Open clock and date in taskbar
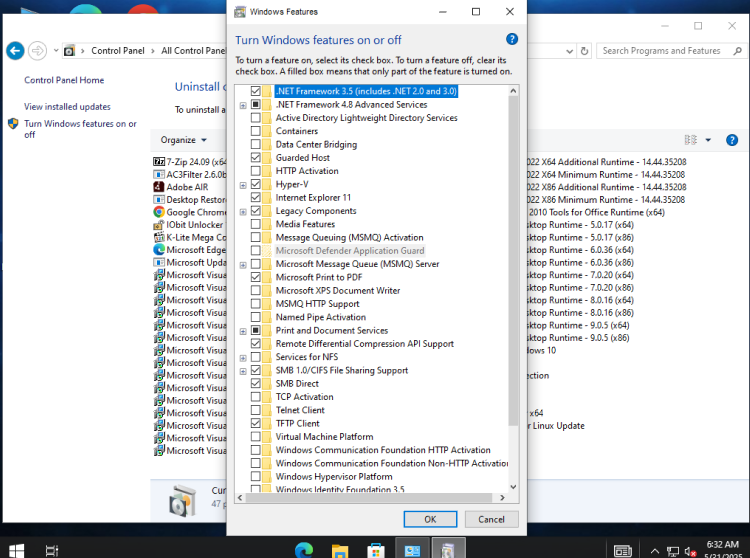 (x=724, y=550)
